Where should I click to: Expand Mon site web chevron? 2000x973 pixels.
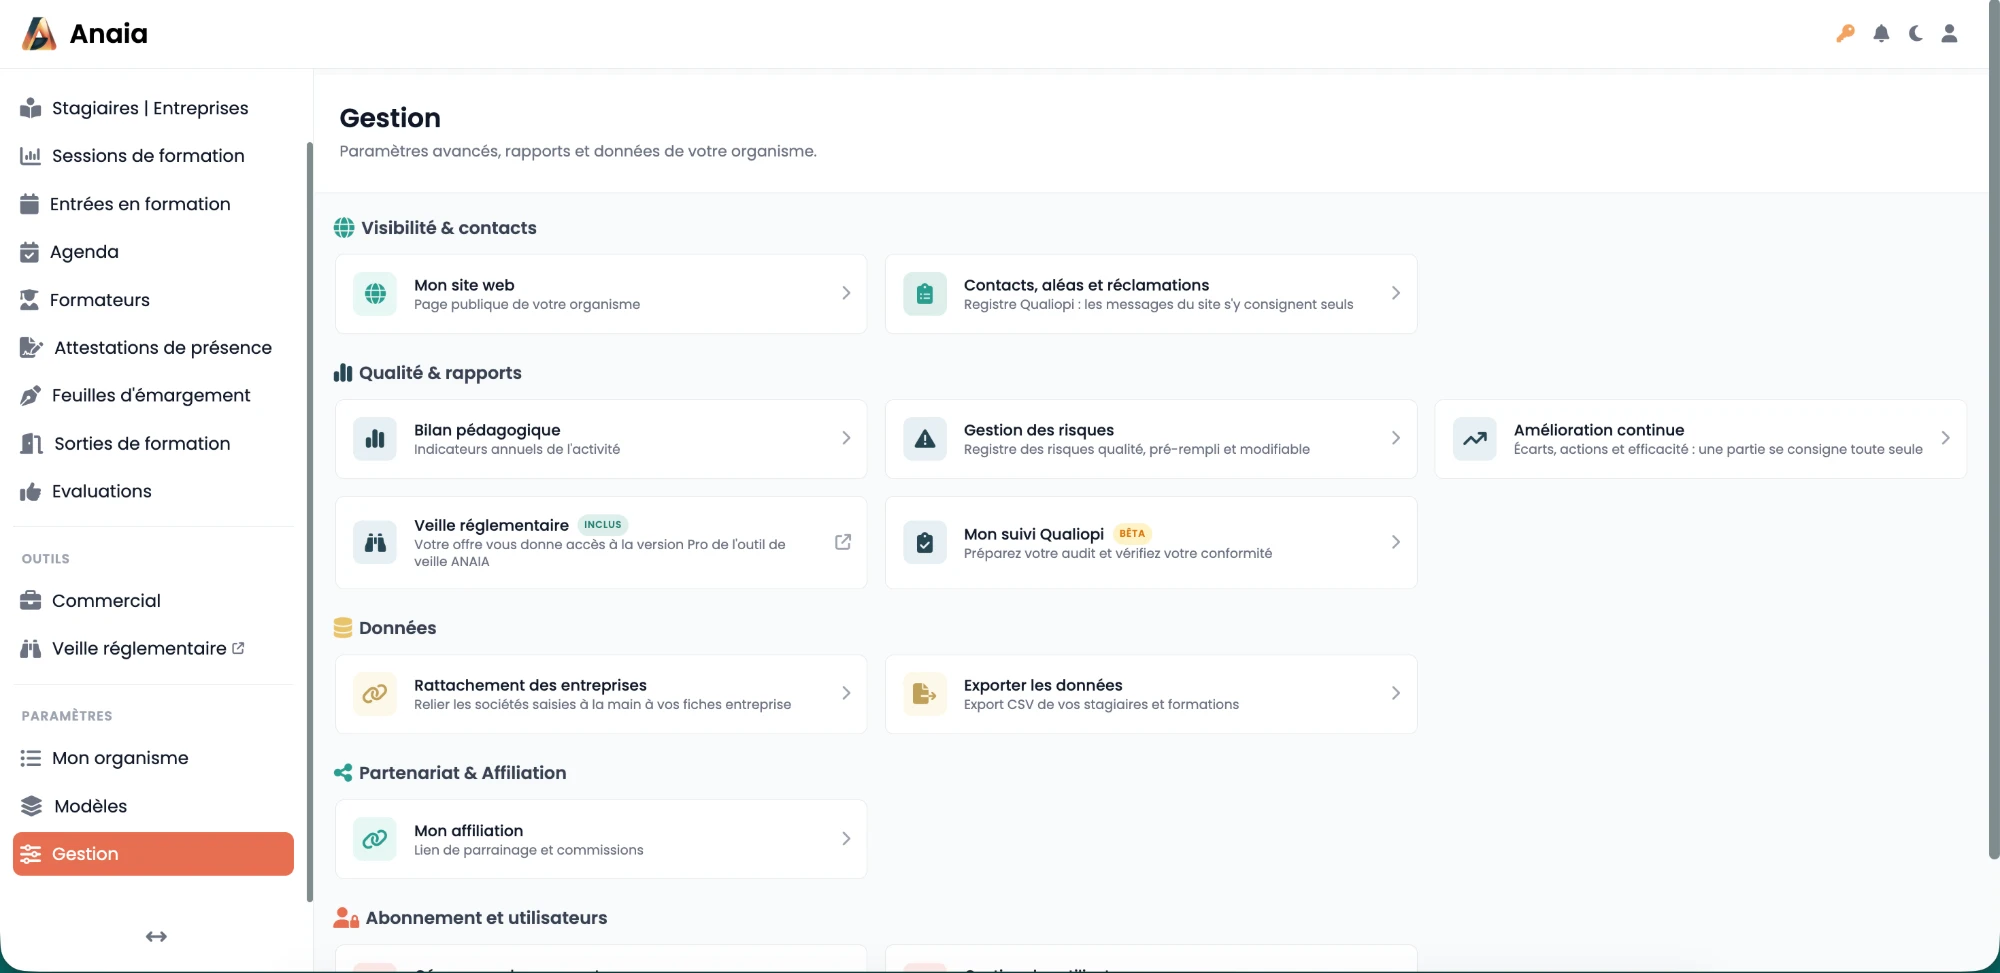pos(846,293)
